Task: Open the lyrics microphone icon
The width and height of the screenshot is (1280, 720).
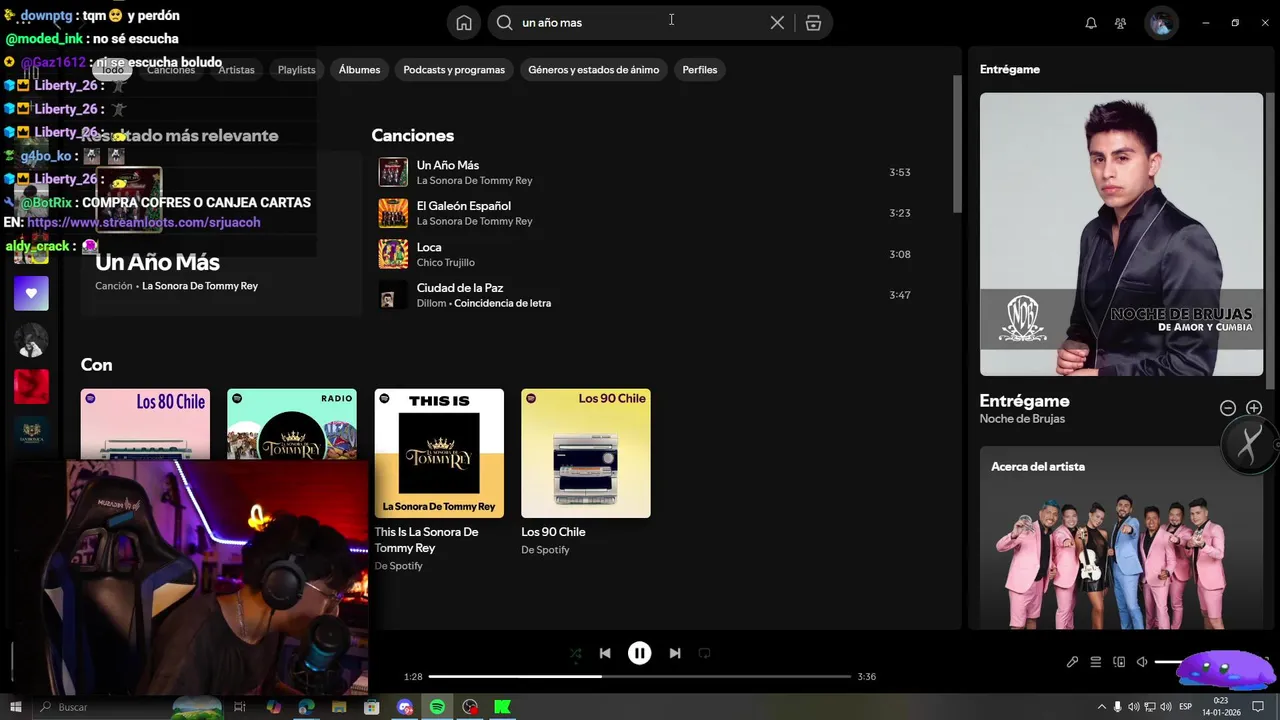Action: 1072,662
